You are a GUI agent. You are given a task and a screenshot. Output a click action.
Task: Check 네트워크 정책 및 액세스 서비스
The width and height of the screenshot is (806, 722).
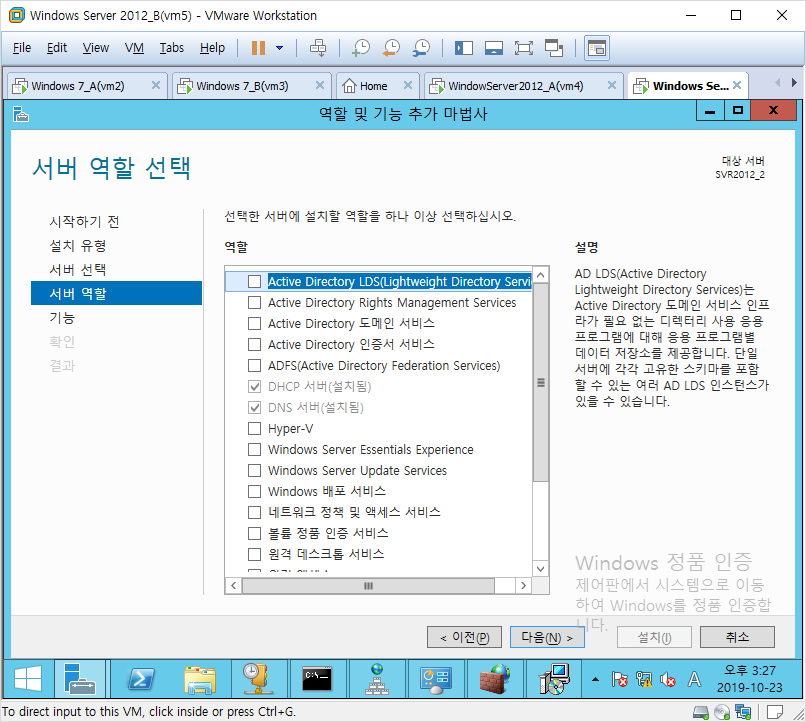tap(254, 512)
